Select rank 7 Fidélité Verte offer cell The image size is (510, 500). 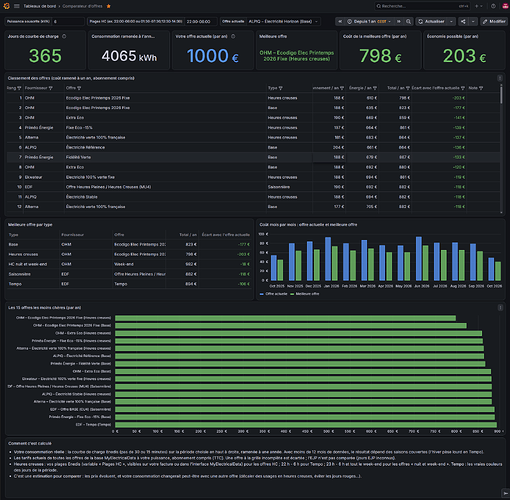tap(166, 157)
